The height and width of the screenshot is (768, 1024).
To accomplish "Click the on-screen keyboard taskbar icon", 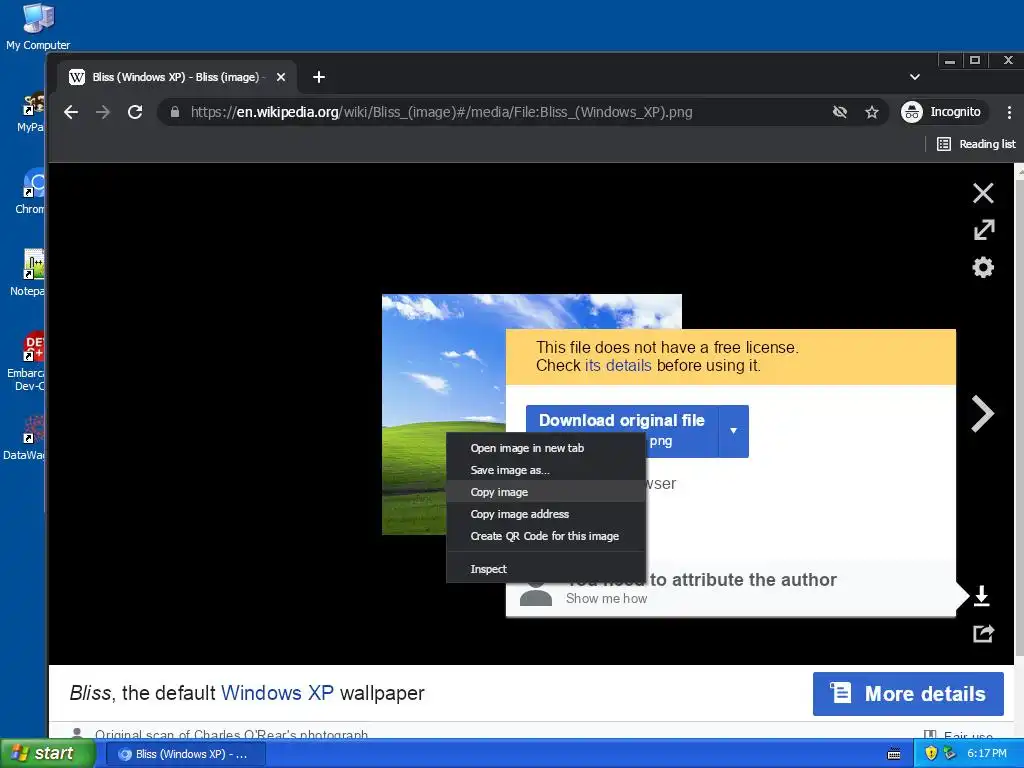I will coord(894,754).
